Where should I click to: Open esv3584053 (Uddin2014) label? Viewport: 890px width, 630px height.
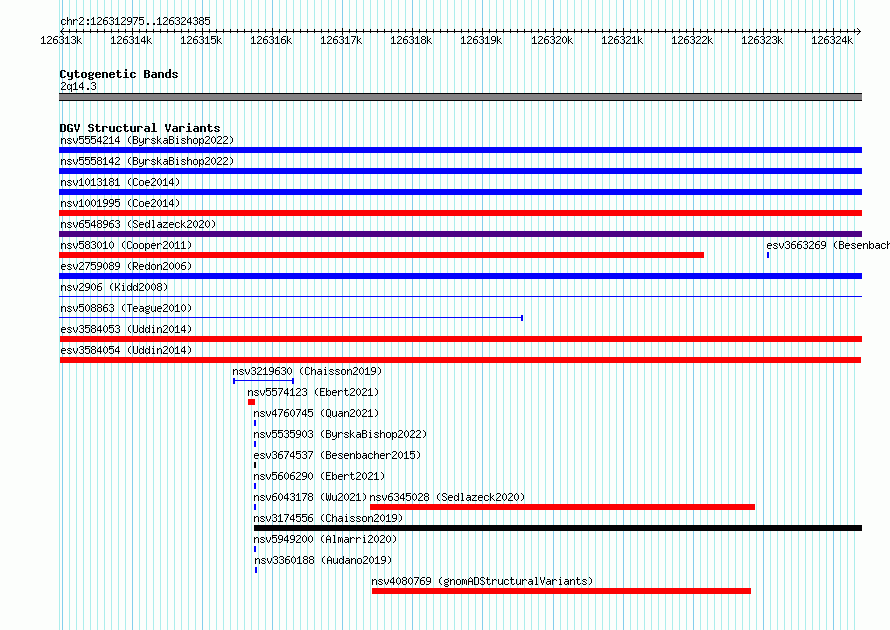click(126, 329)
